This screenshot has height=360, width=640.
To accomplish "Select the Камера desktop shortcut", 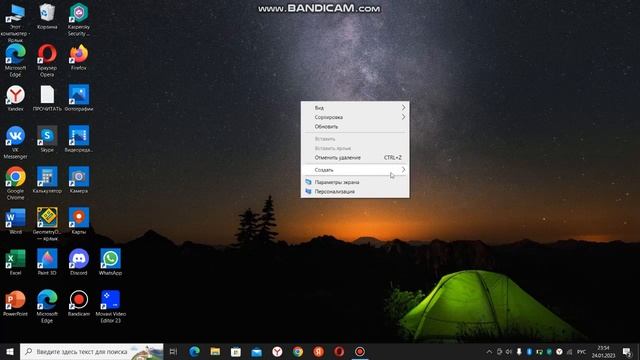I will (x=79, y=180).
